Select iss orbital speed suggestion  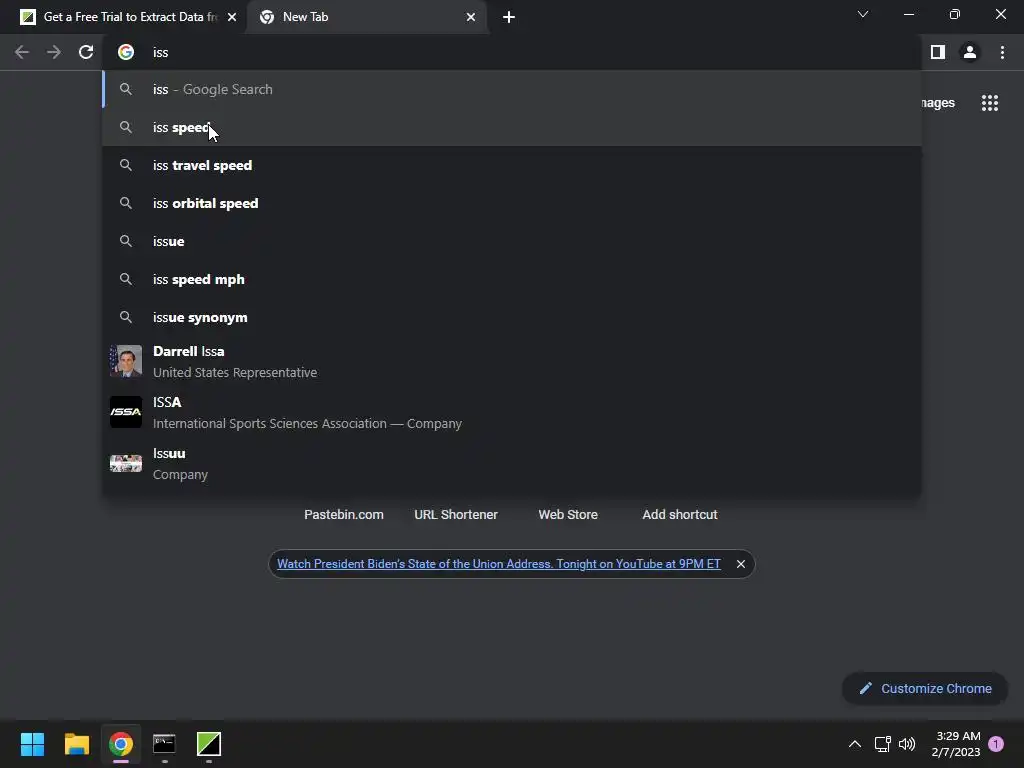point(512,203)
